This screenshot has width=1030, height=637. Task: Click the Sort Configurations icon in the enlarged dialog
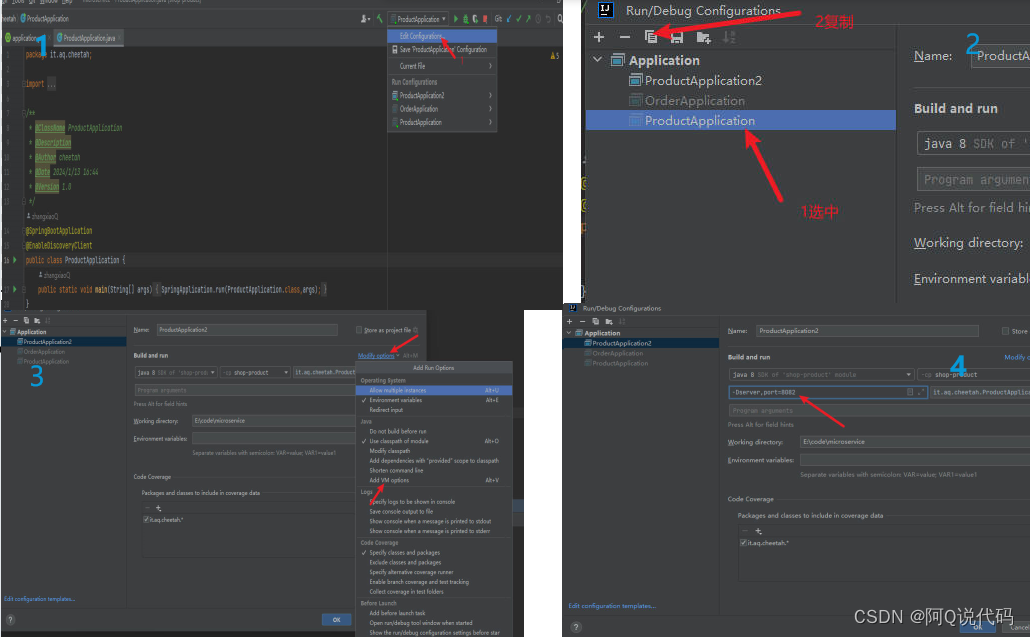729,37
